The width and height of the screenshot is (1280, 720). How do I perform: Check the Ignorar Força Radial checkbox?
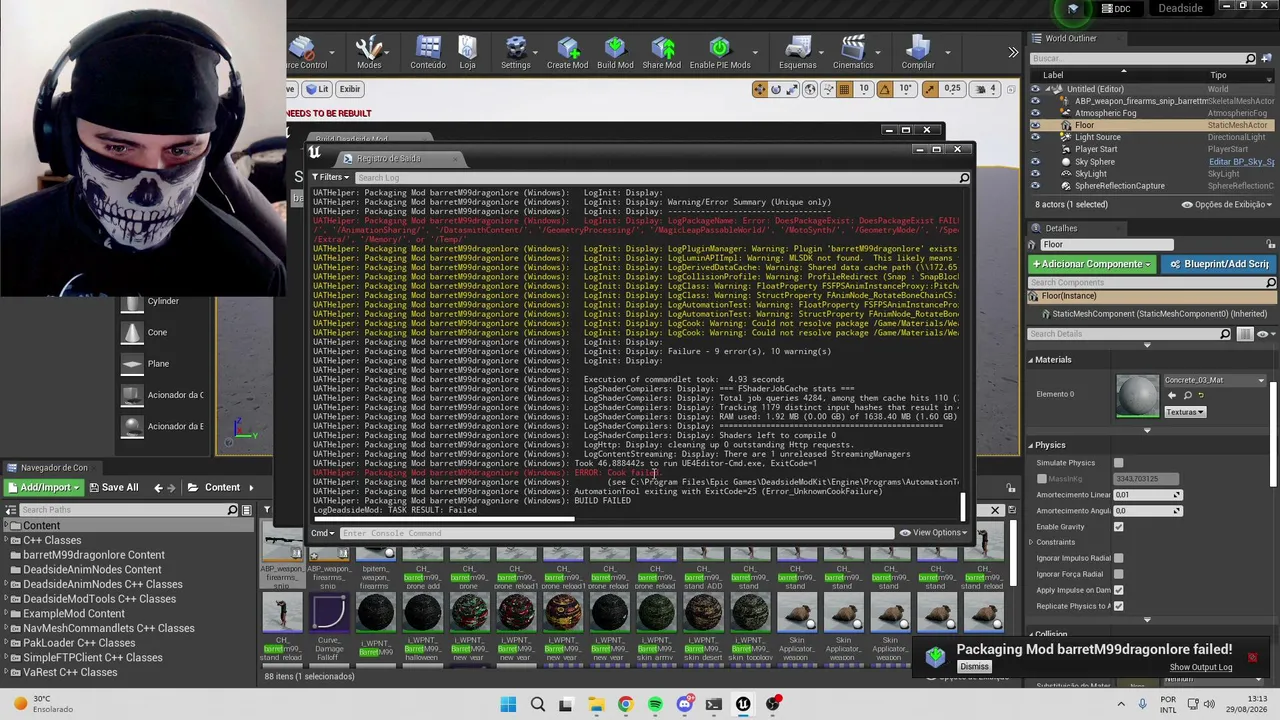(x=1118, y=574)
